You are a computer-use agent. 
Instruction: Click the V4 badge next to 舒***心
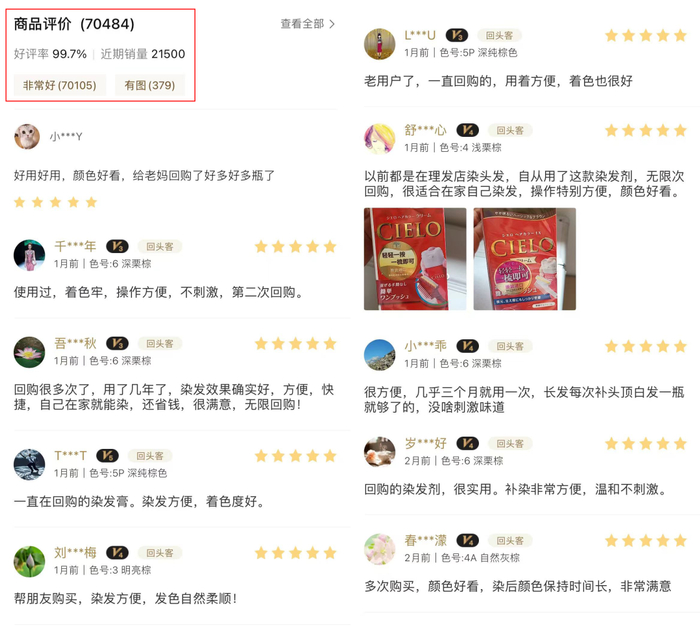pos(467,130)
